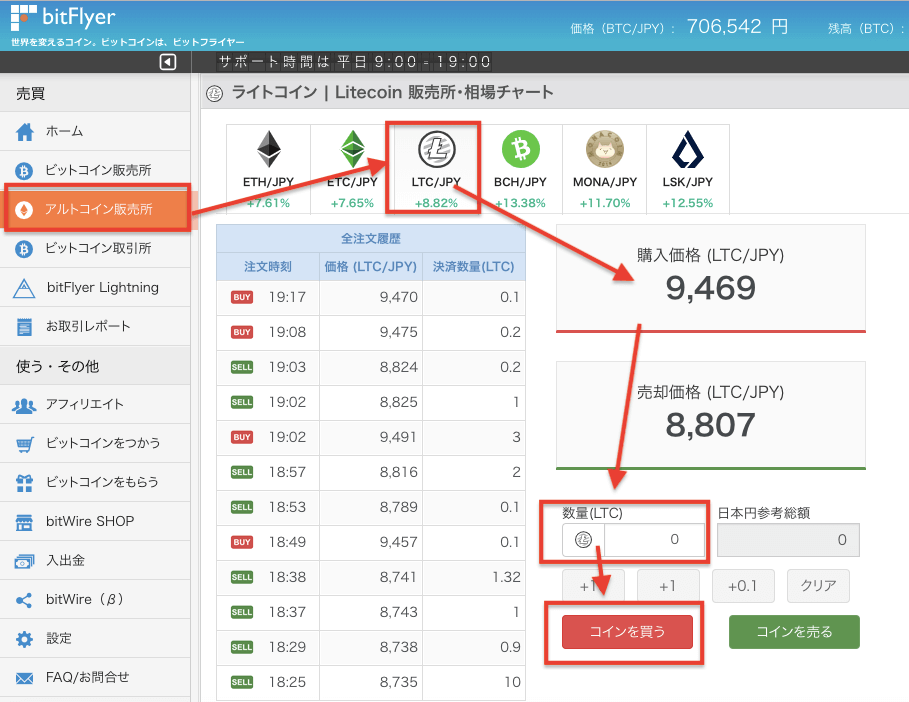Click the サポート時間 notice in the black bar
The width and height of the screenshot is (909, 702).
coord(355,61)
